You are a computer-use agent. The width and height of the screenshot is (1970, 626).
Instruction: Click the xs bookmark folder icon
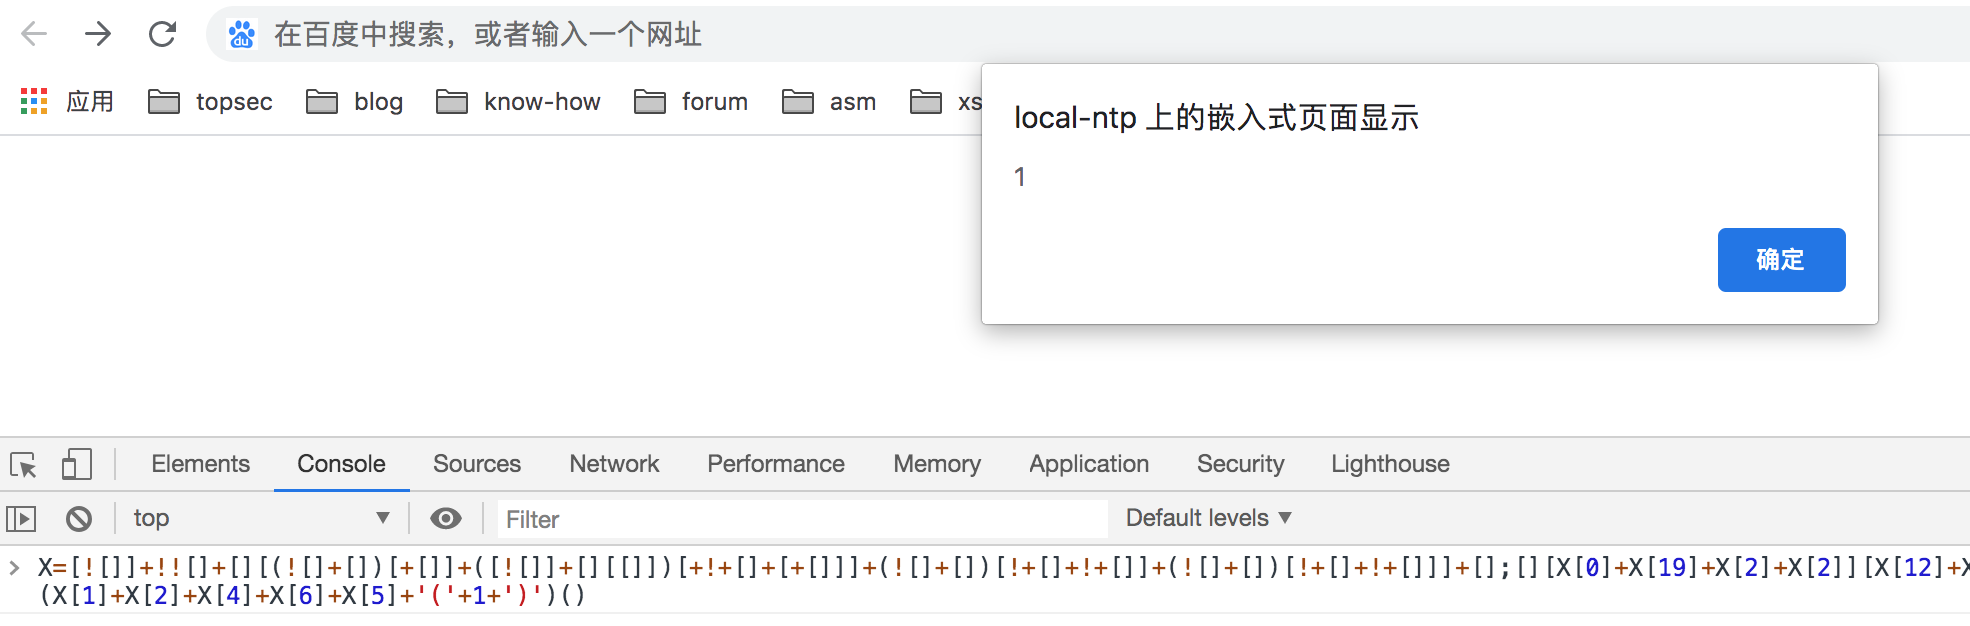[926, 102]
